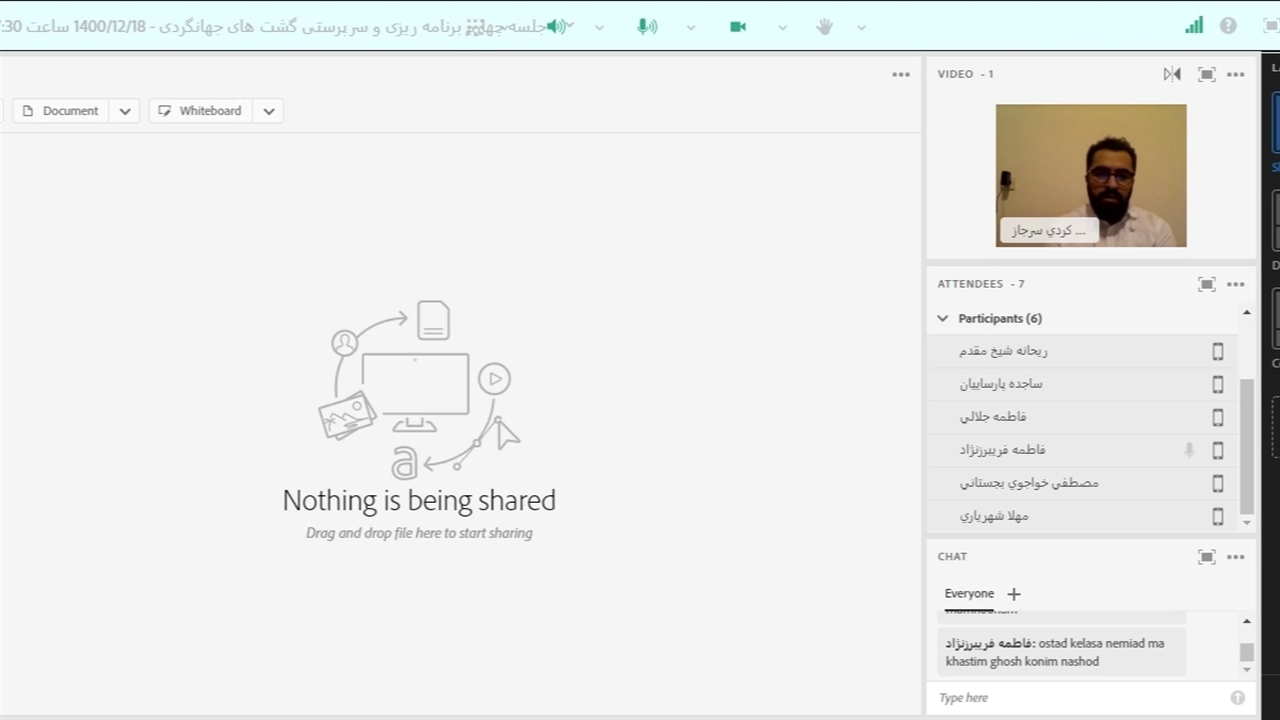
Task: Add a new chat tab with plus
Action: (x=1013, y=594)
